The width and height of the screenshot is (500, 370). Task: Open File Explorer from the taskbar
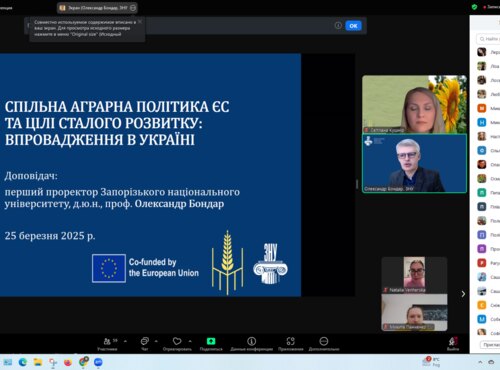tap(38, 362)
